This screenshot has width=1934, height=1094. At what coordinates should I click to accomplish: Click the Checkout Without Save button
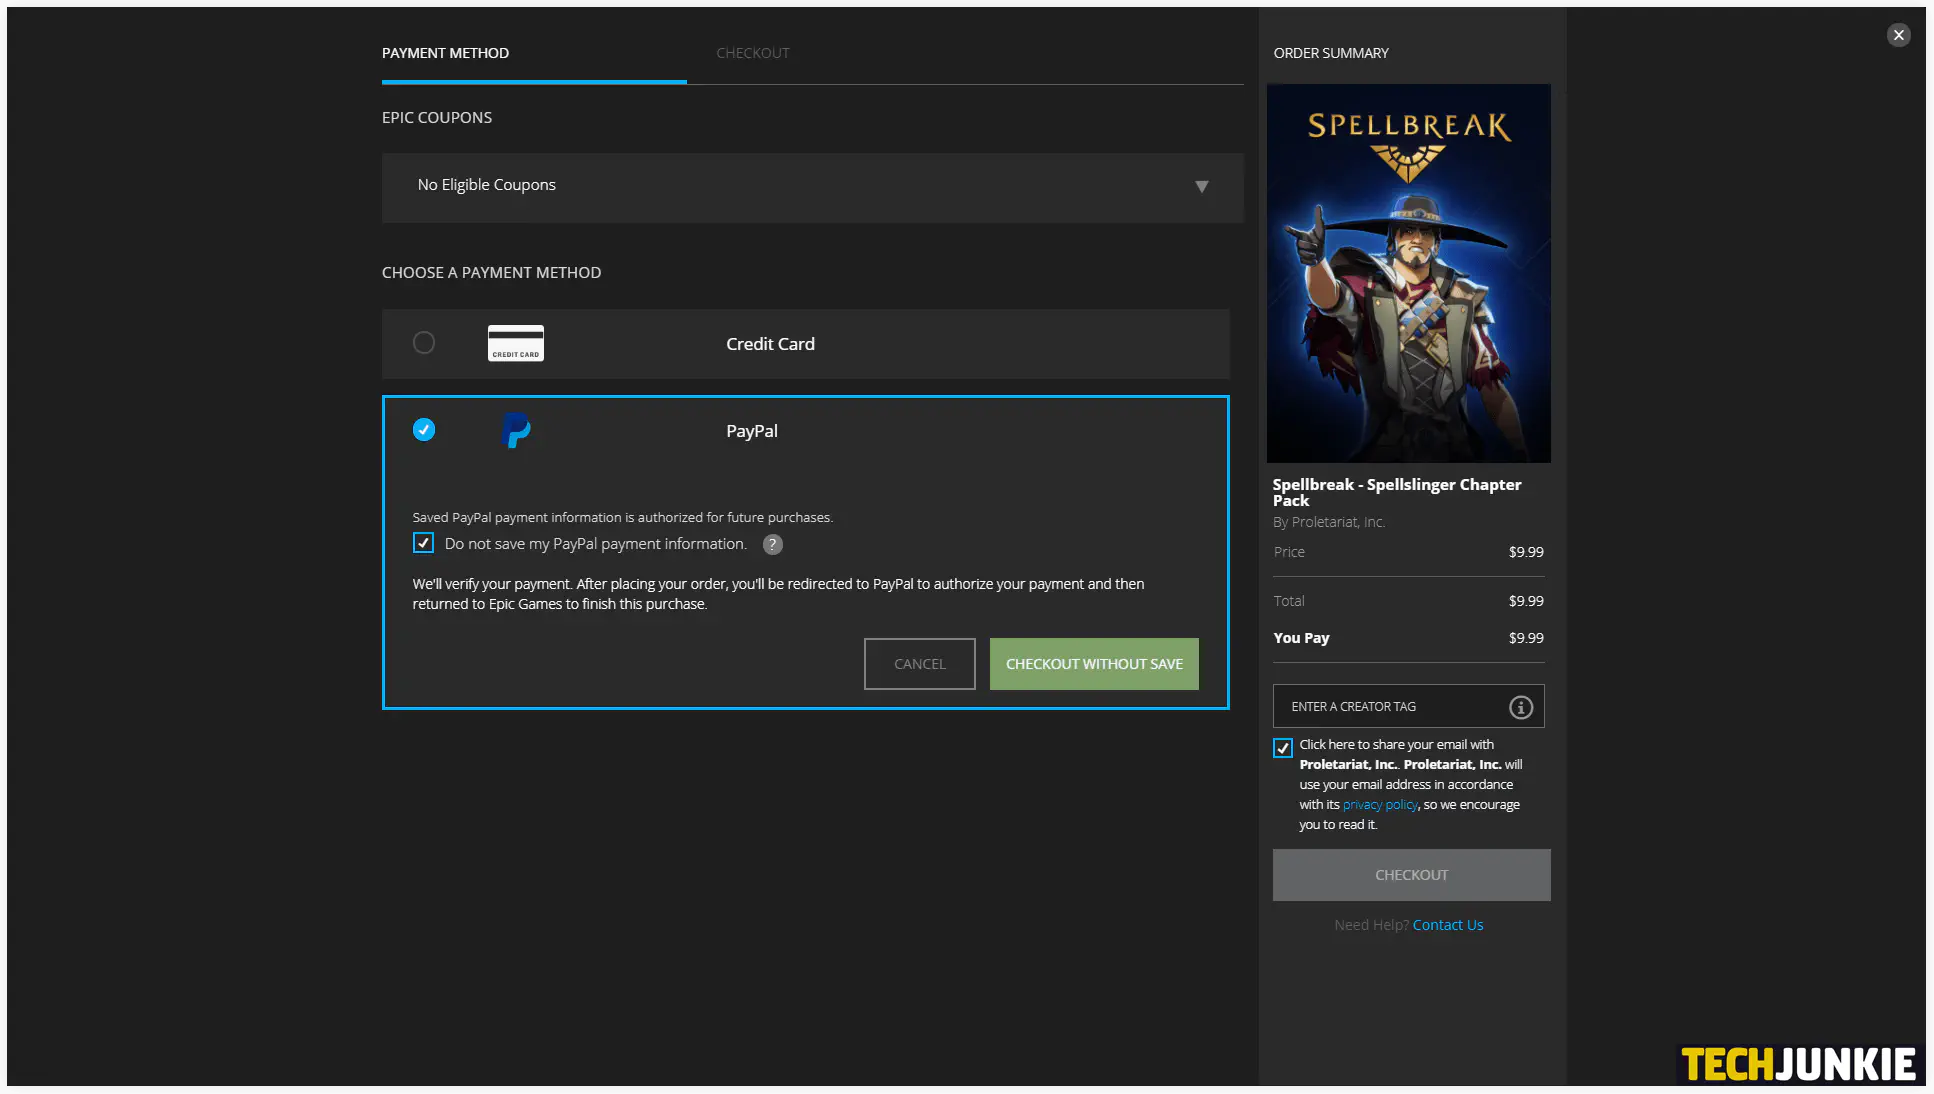pos(1093,663)
